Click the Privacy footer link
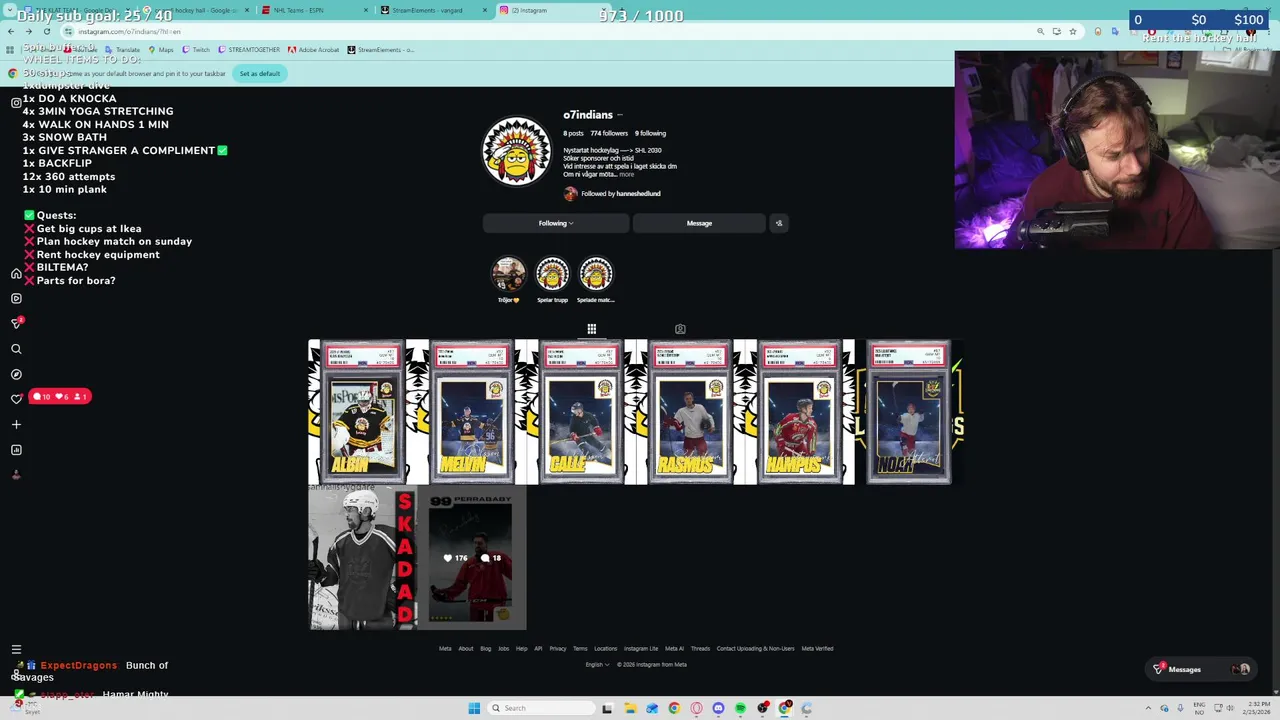 (x=558, y=648)
